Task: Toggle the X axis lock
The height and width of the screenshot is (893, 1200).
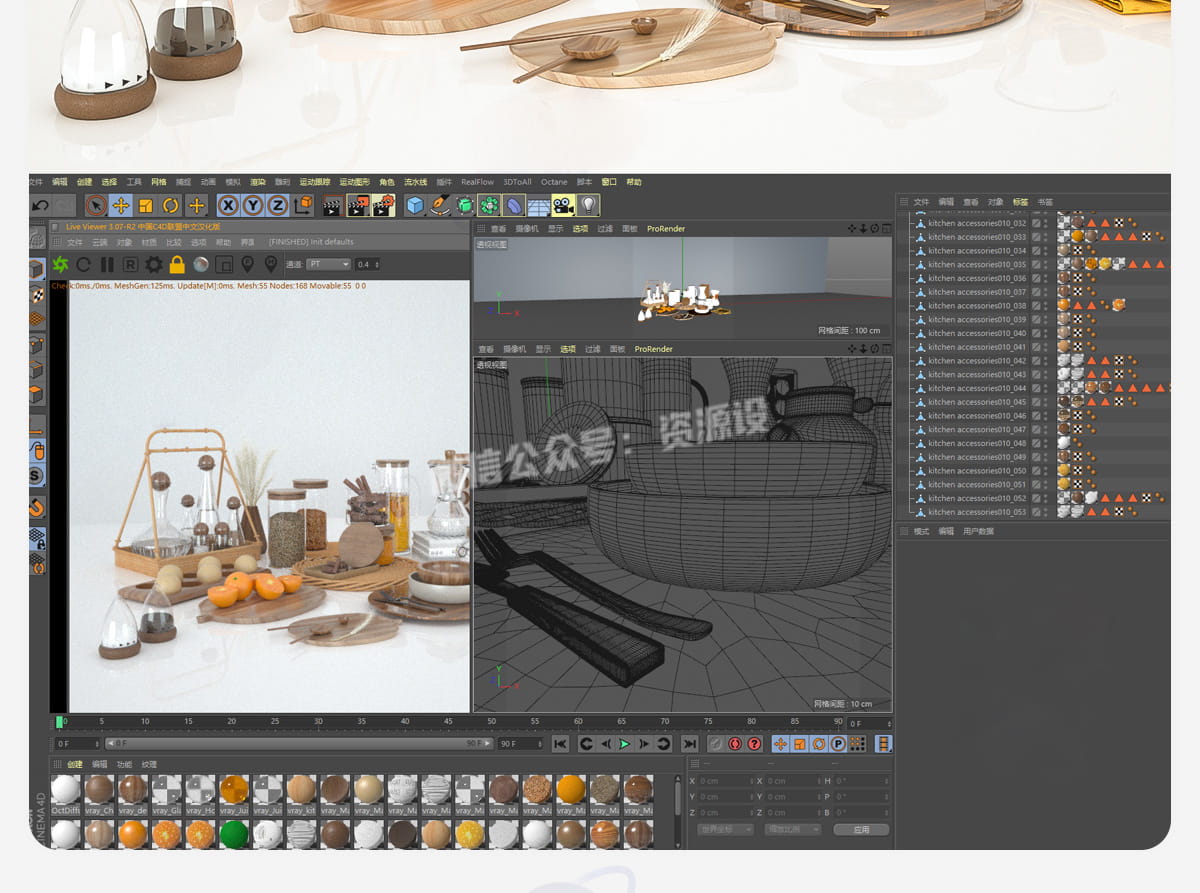Action: point(228,205)
